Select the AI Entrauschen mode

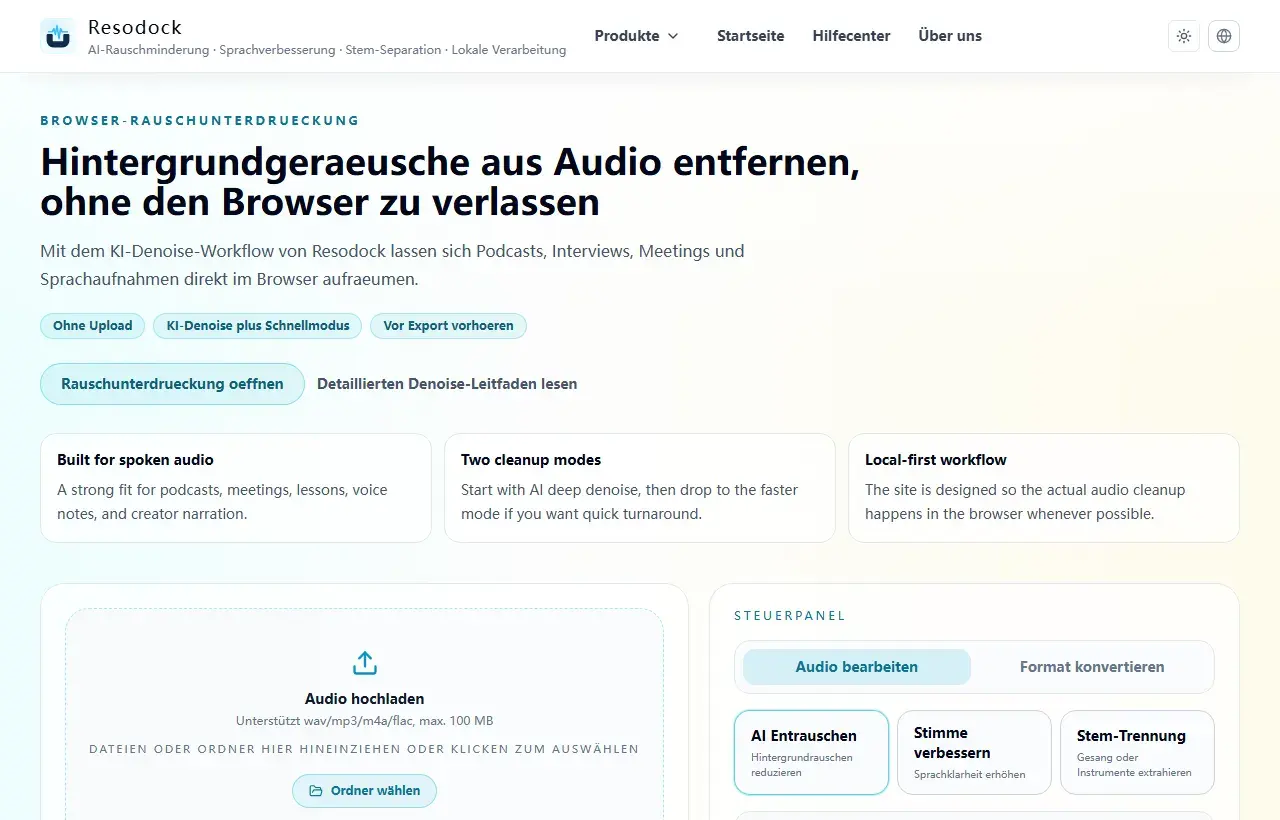tap(811, 752)
